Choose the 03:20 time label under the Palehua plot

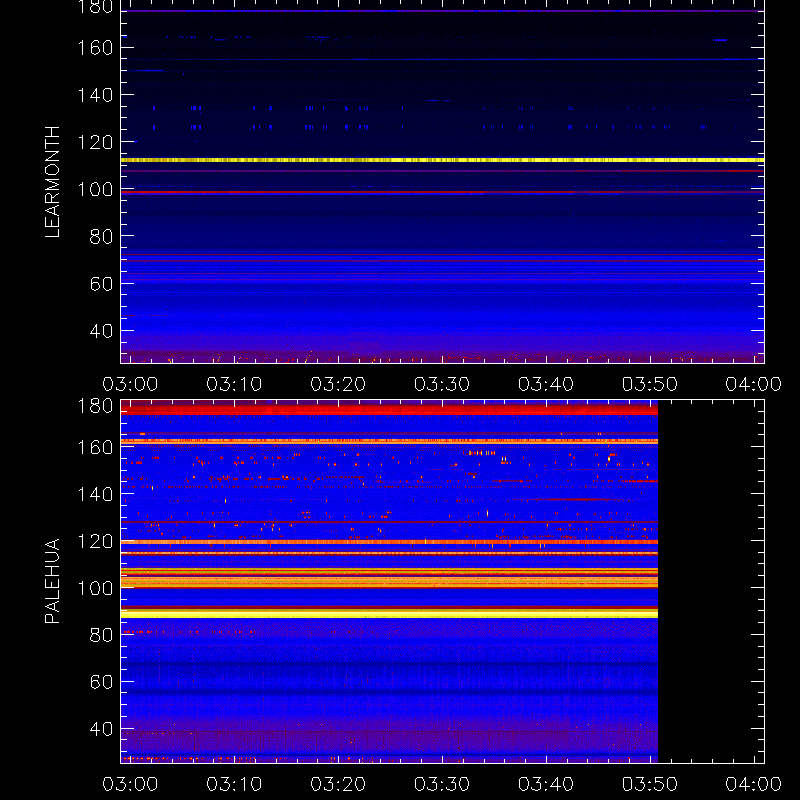point(338,784)
